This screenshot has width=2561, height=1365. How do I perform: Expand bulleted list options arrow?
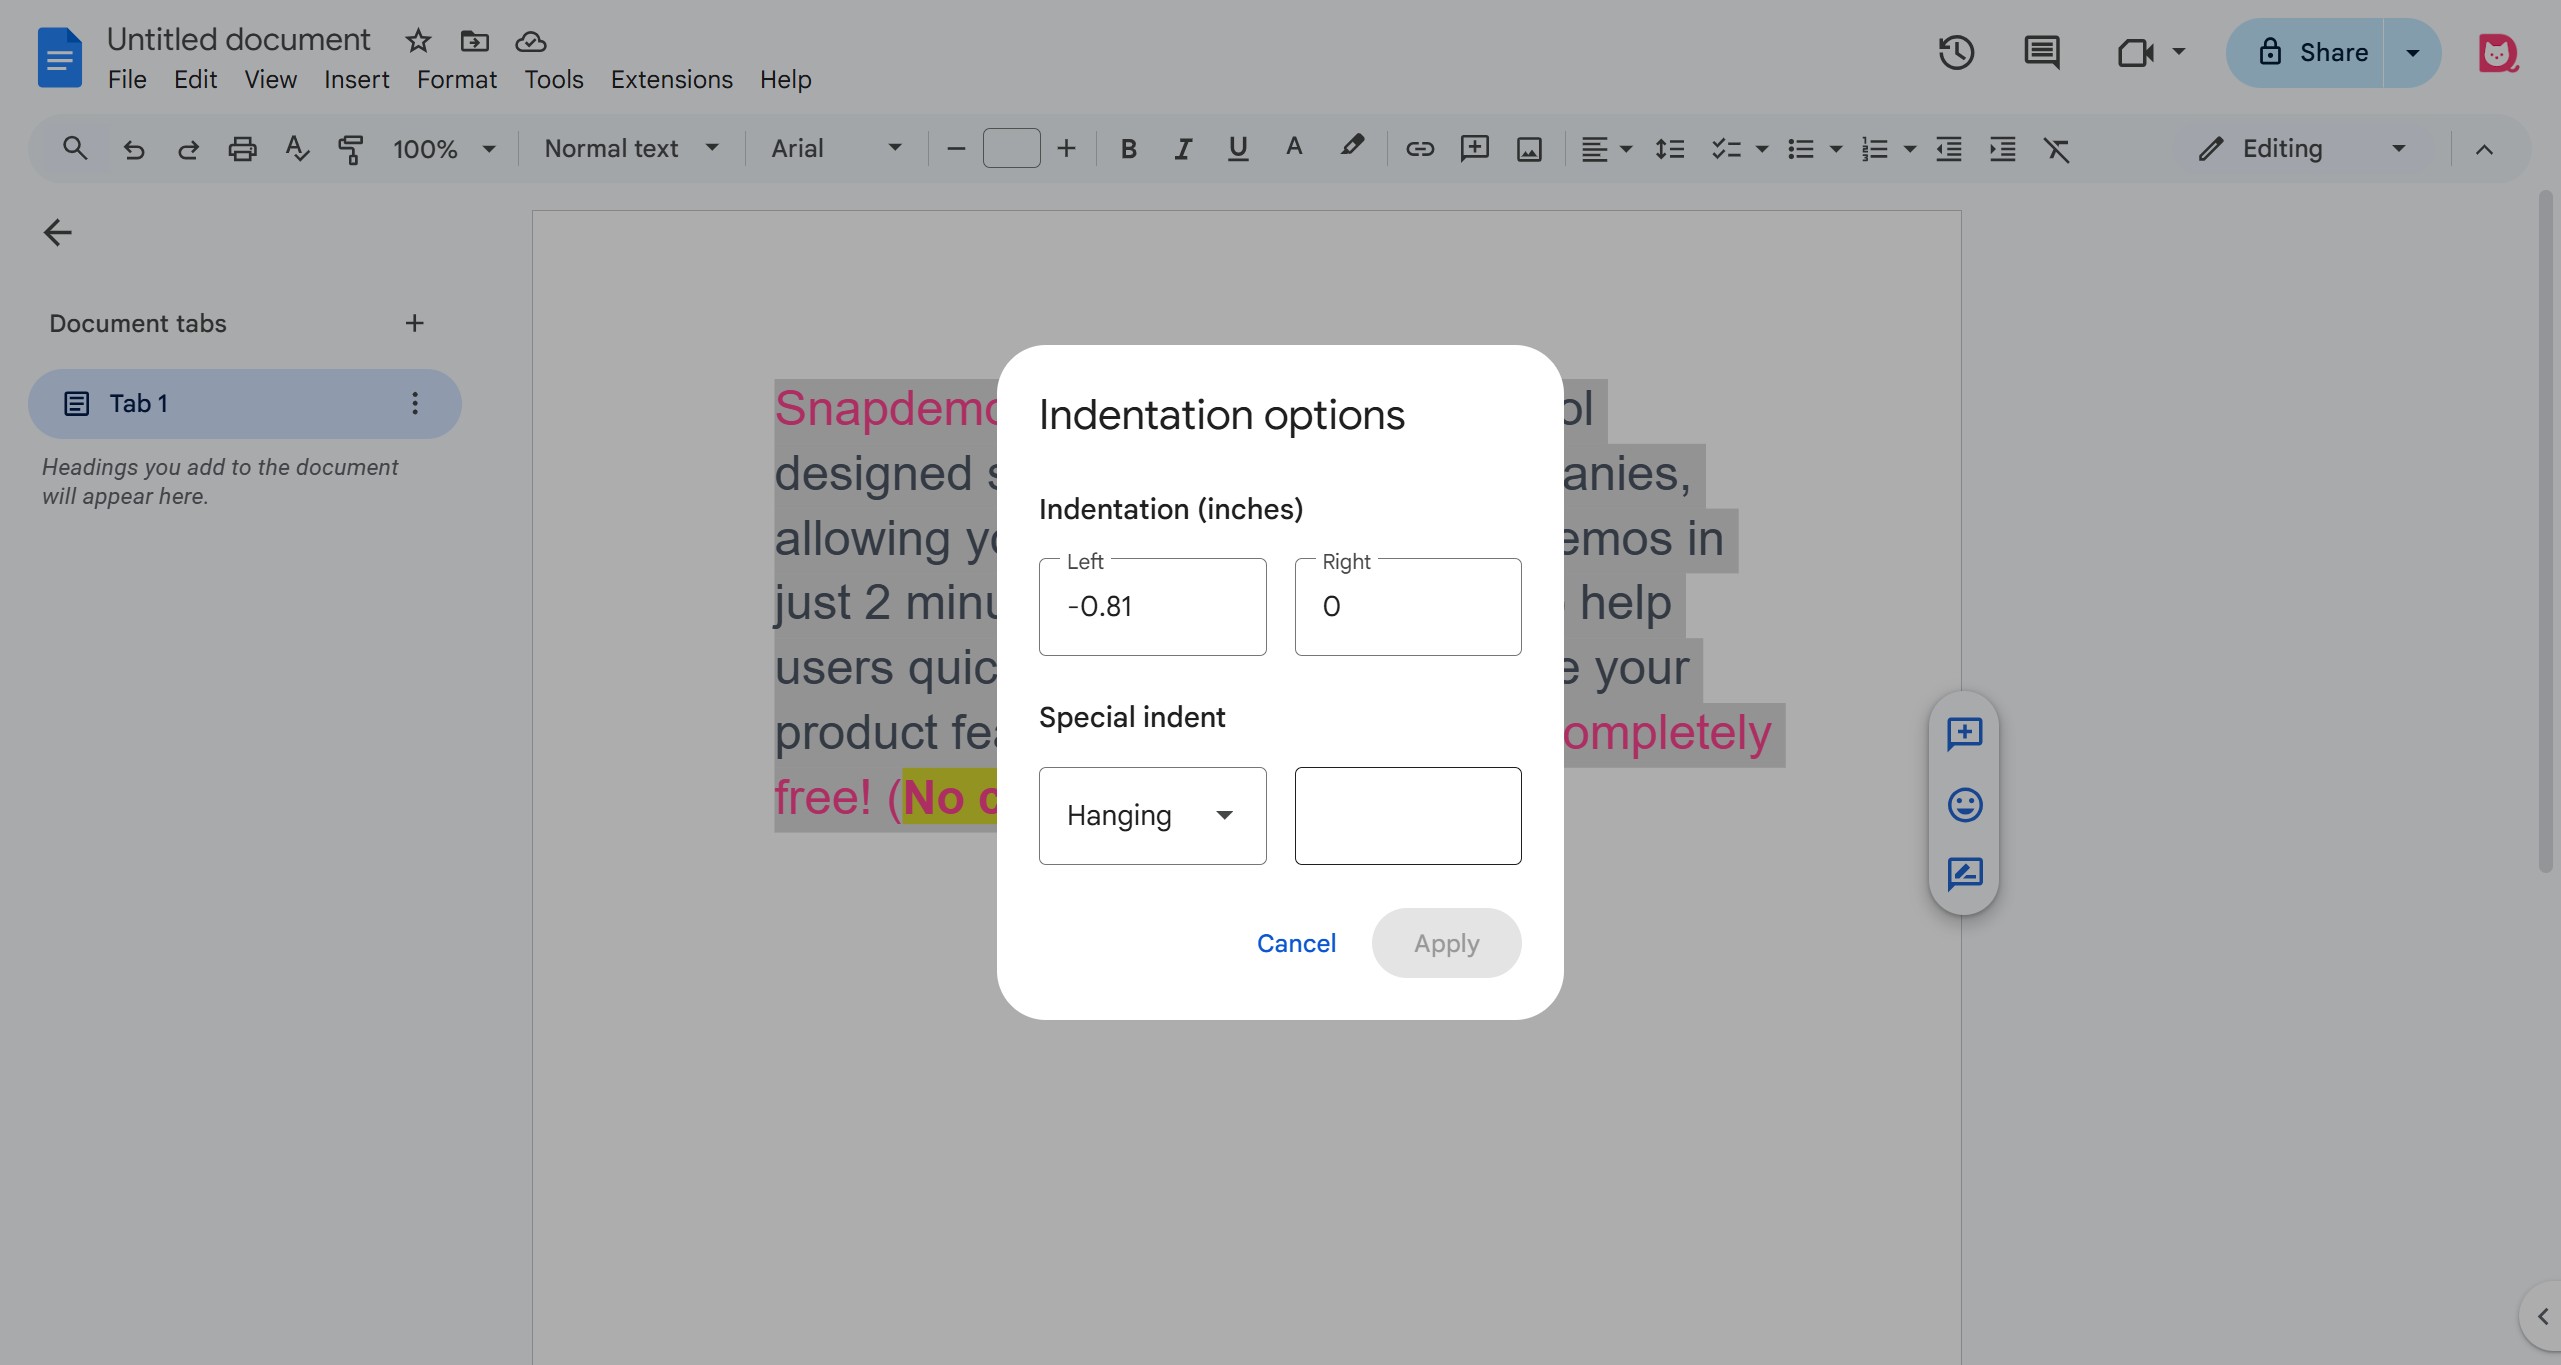pyautogui.click(x=1835, y=149)
